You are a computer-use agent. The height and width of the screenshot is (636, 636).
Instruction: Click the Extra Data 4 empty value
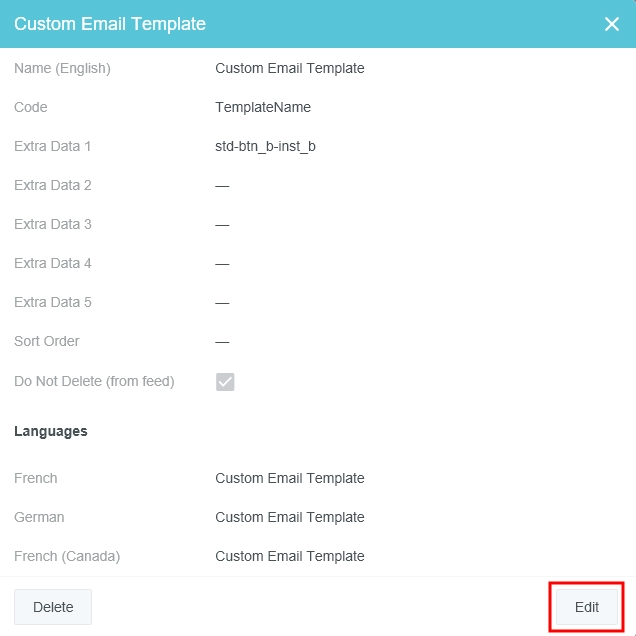click(222, 264)
